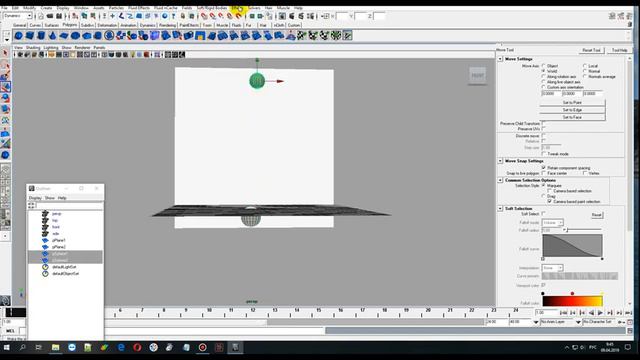The image size is (640, 360).
Task: Click the red recorder icon in the taskbar
Action: [x=202, y=347]
